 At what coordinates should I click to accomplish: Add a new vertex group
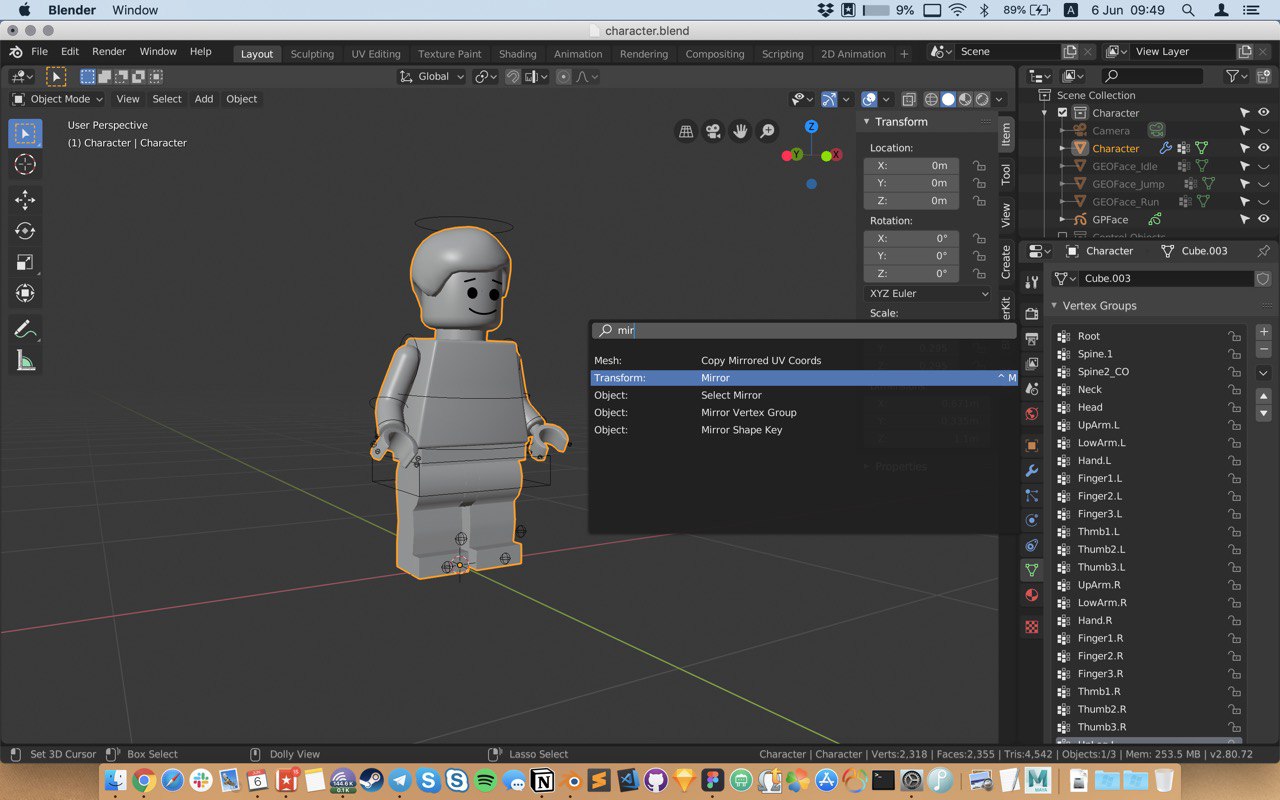(1264, 332)
